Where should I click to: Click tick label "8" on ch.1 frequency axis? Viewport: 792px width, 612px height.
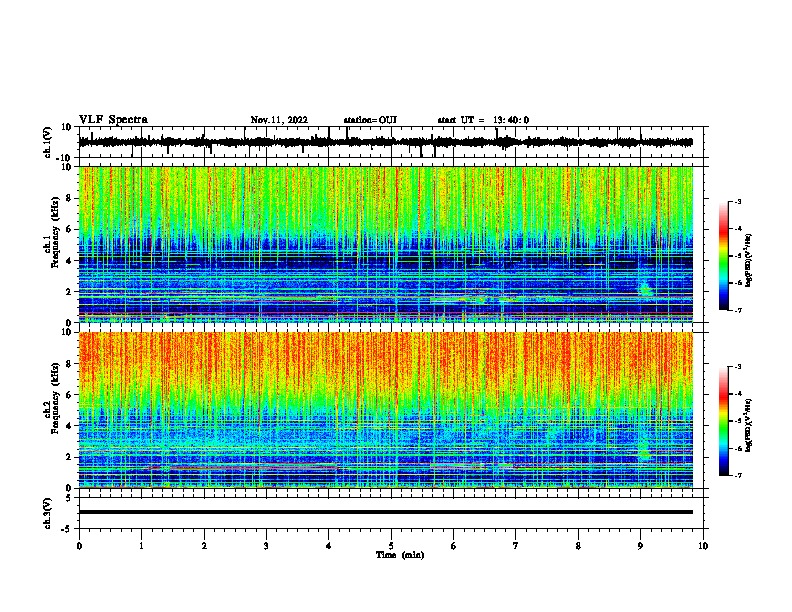[x=69, y=198]
